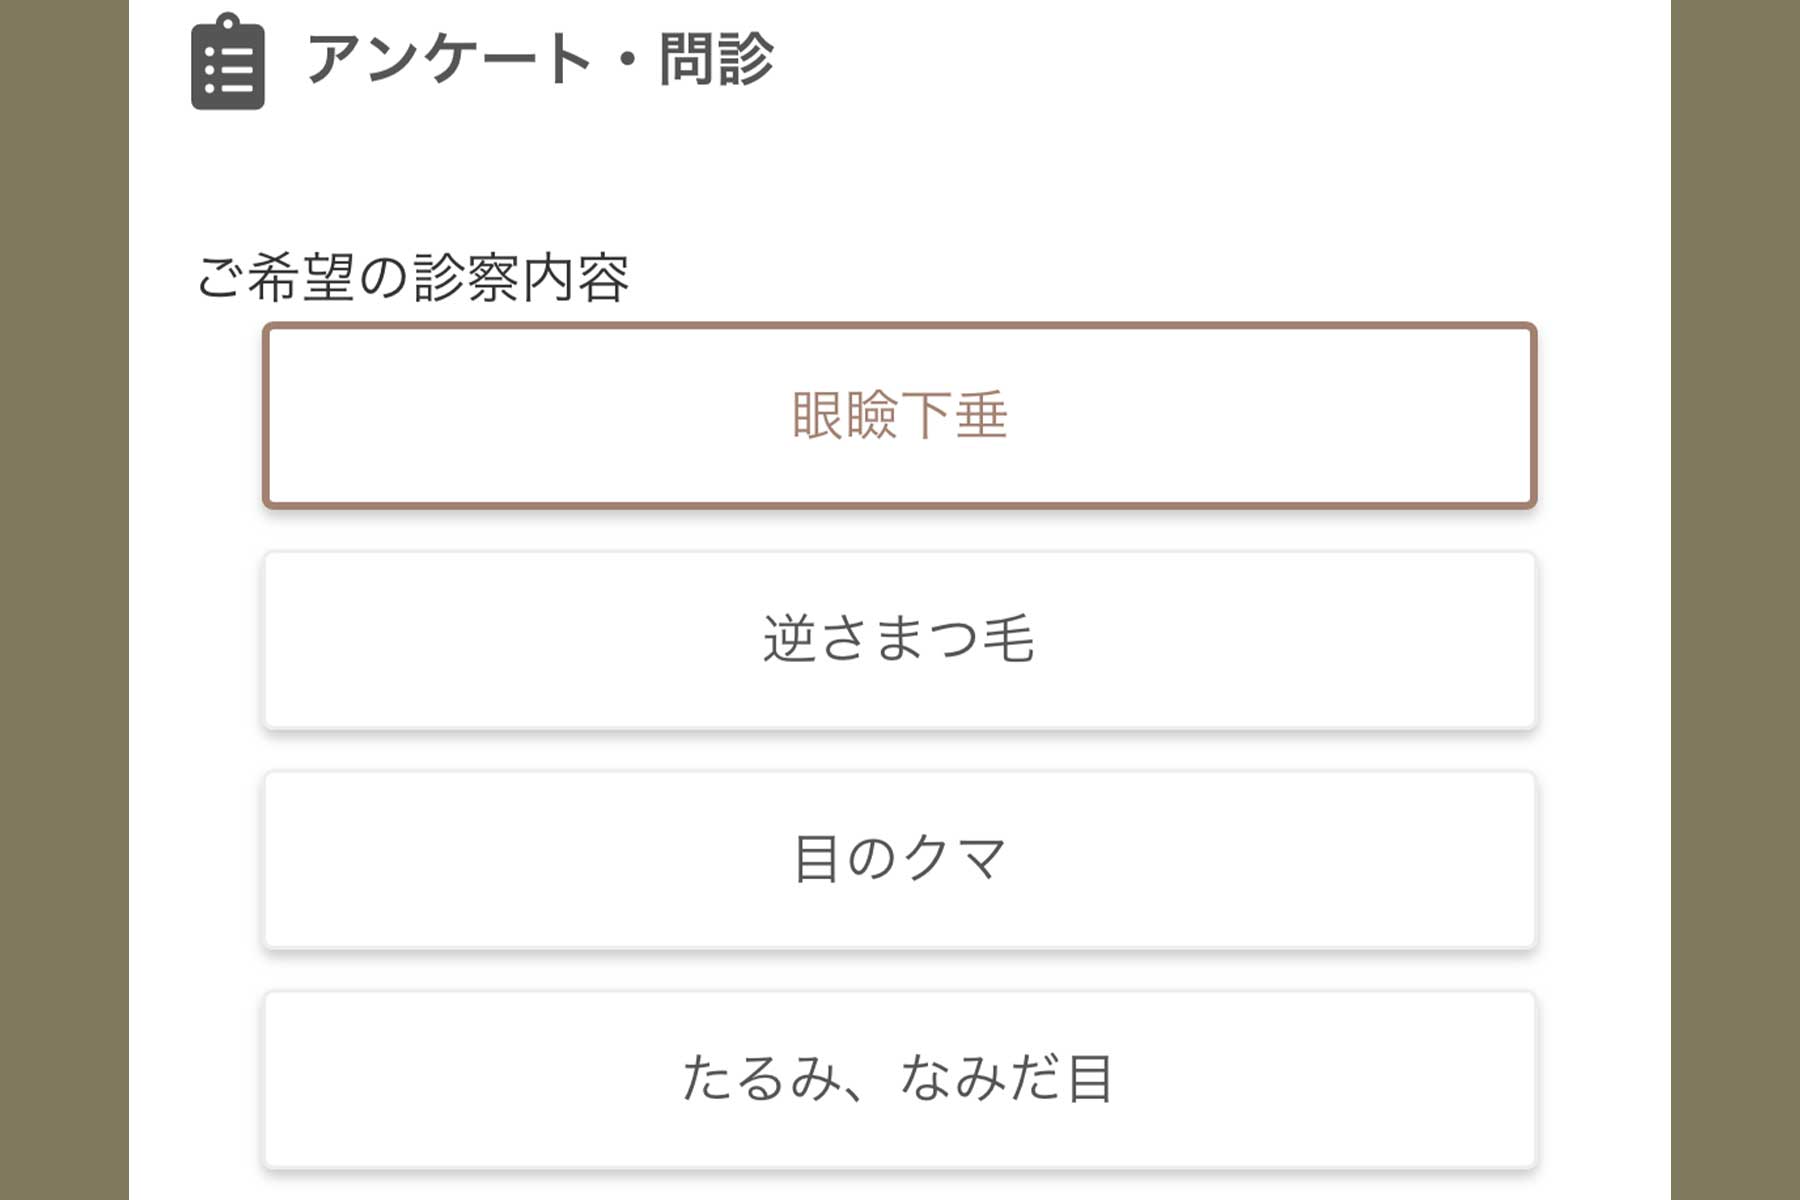
Task: Choose the 逆さまつ毛 option
Action: click(899, 640)
